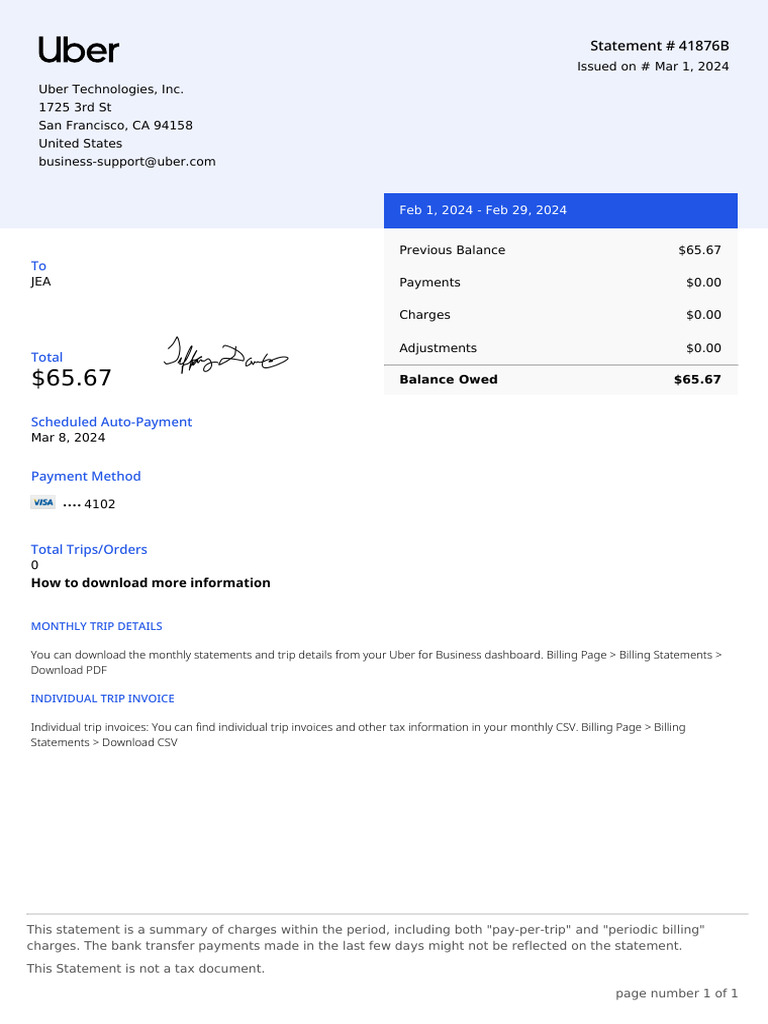Click the Mar 8, 2024 auto-payment date
This screenshot has height=1024, width=768.
click(68, 438)
